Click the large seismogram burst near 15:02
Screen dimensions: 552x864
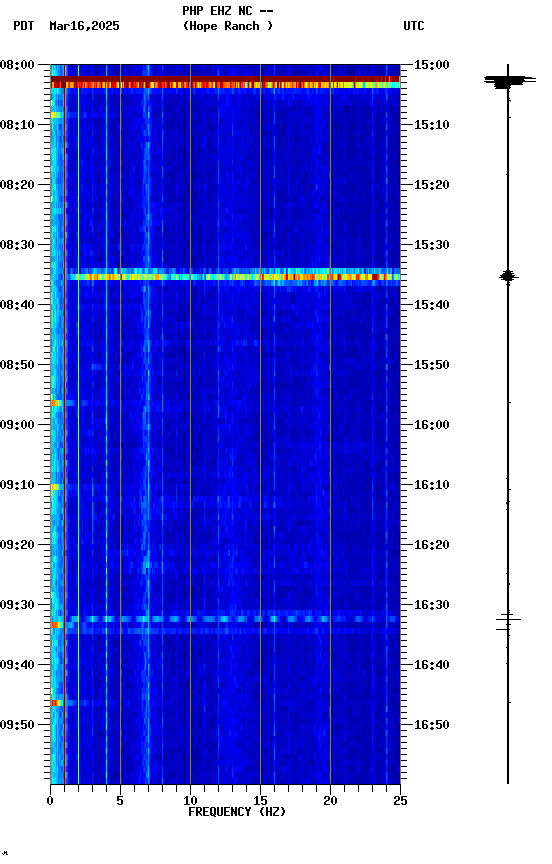click(509, 81)
